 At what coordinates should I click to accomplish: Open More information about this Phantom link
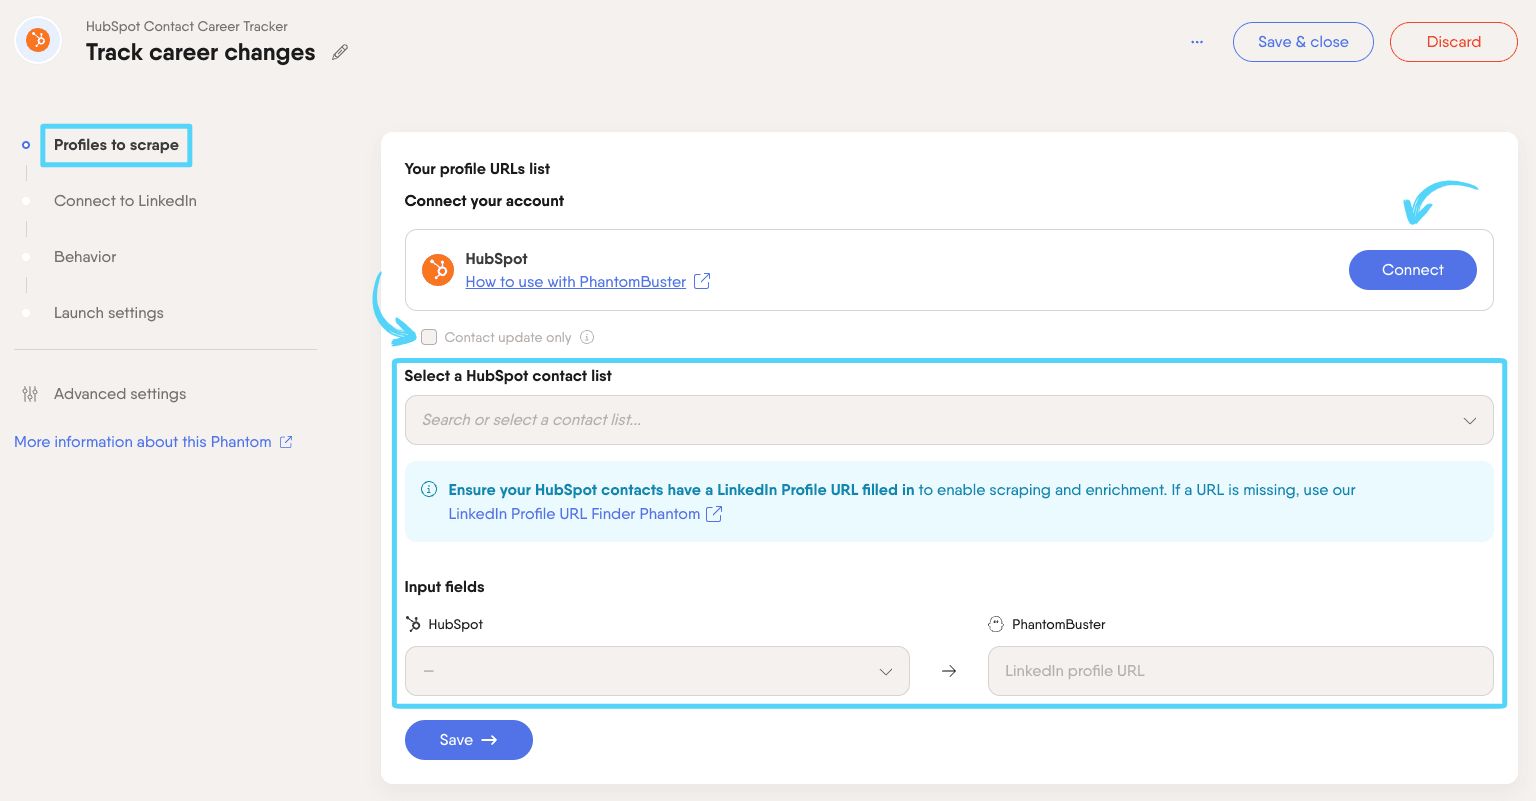point(143,442)
